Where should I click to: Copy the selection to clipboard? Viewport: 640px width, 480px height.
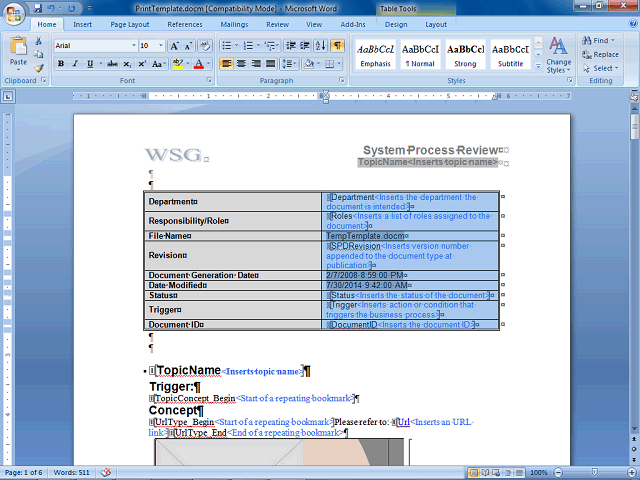click(38, 54)
